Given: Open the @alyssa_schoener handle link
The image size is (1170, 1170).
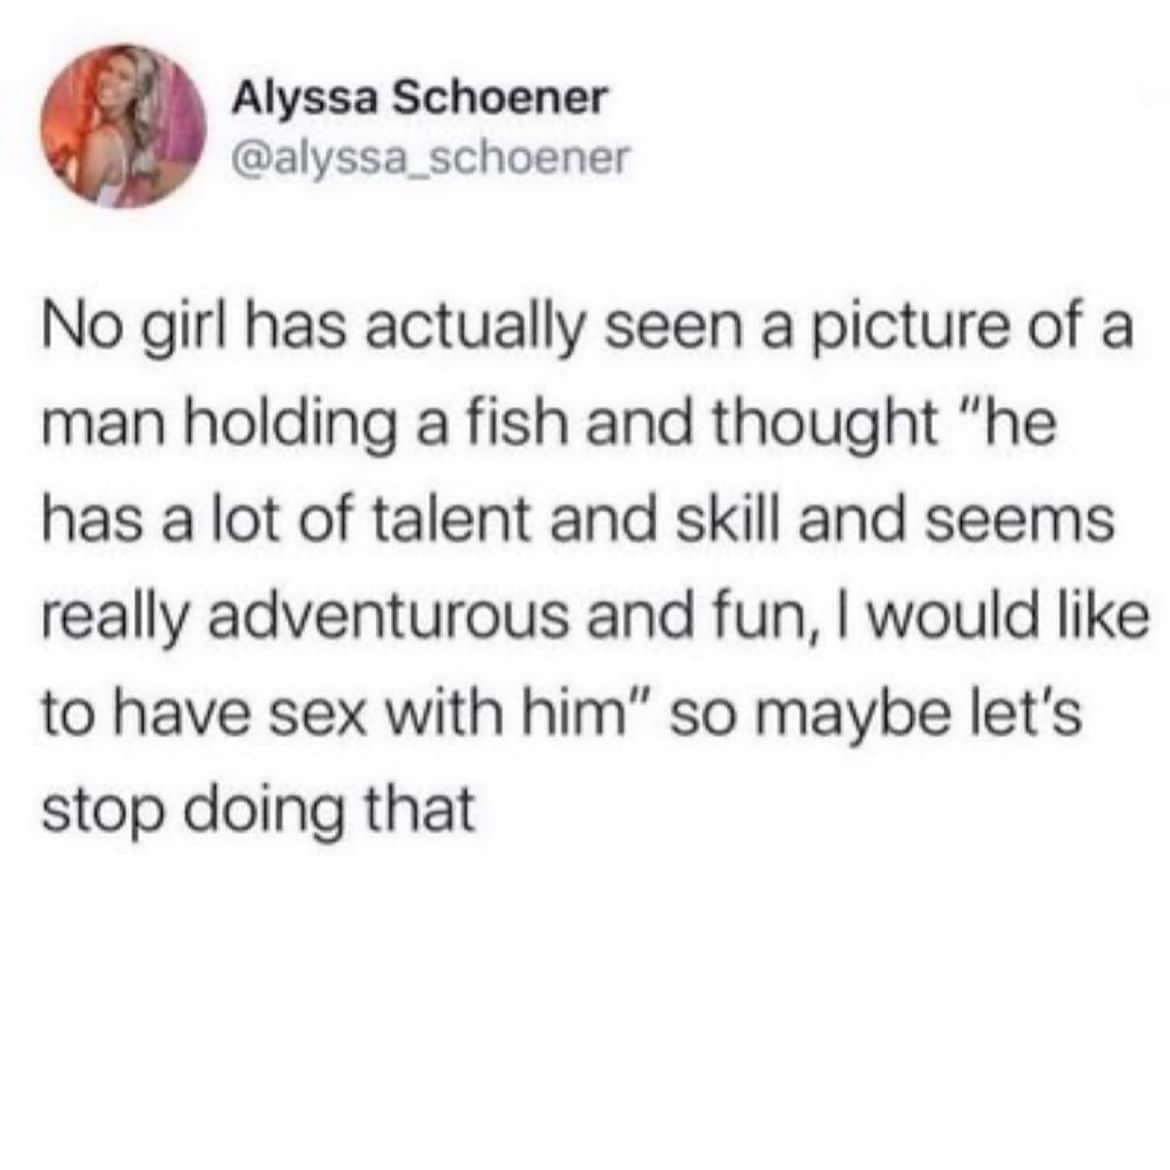Looking at the screenshot, I should pyautogui.click(x=432, y=157).
